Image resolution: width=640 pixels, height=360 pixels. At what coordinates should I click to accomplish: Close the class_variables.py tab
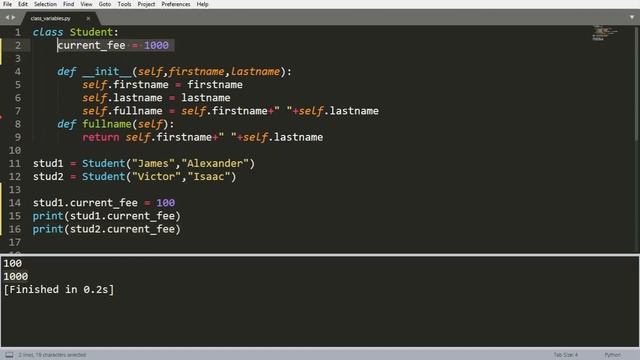coord(88,18)
